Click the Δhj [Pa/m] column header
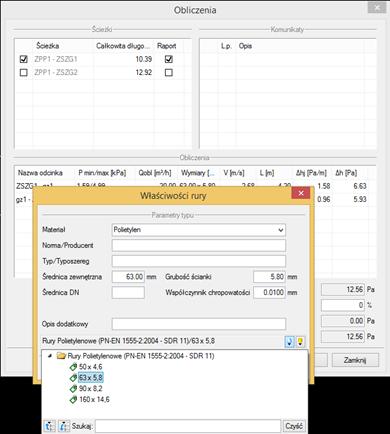390x434 pixels. click(x=311, y=173)
